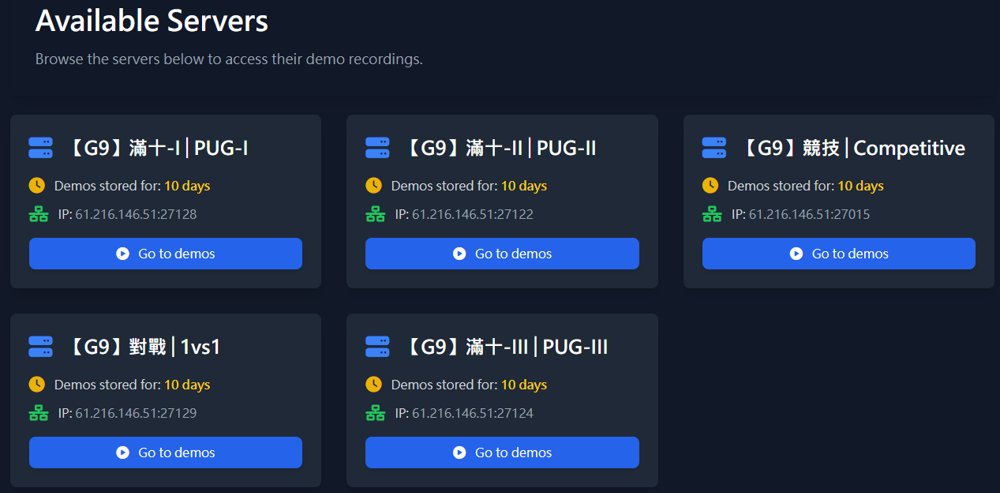Image resolution: width=1000 pixels, height=493 pixels.
Task: Click the server icon beside PUG-III title
Action: [377, 347]
